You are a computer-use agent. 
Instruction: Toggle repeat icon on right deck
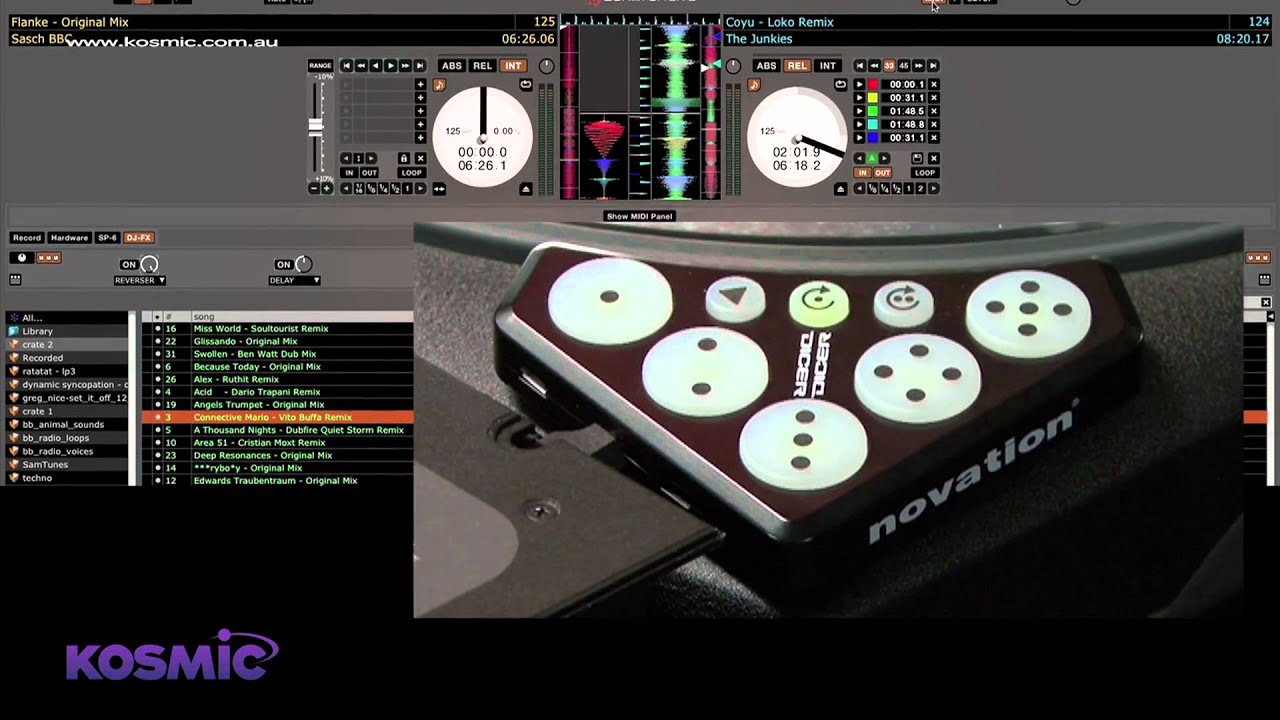click(841, 84)
